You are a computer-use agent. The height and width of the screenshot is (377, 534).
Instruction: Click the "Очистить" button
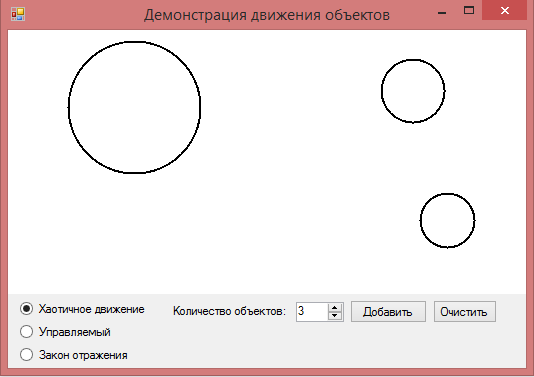coord(465,312)
